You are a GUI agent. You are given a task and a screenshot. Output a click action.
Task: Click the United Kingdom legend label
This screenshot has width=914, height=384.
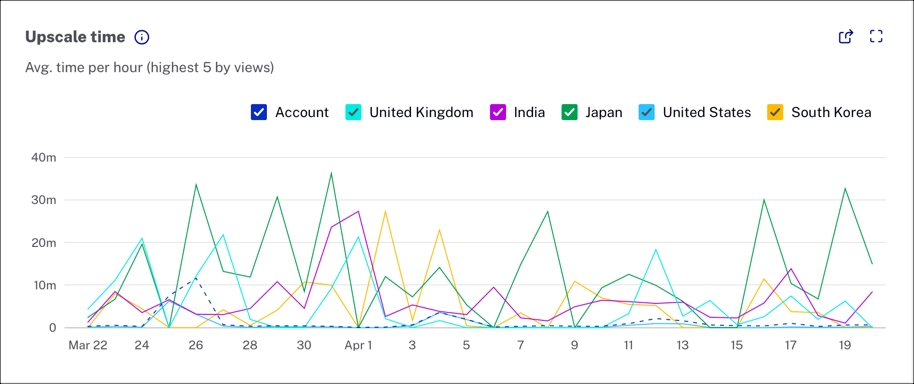(x=421, y=112)
